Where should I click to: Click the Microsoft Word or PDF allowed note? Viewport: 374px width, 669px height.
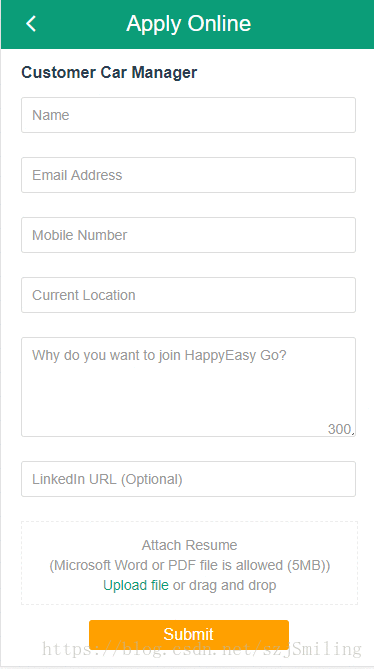189,566
